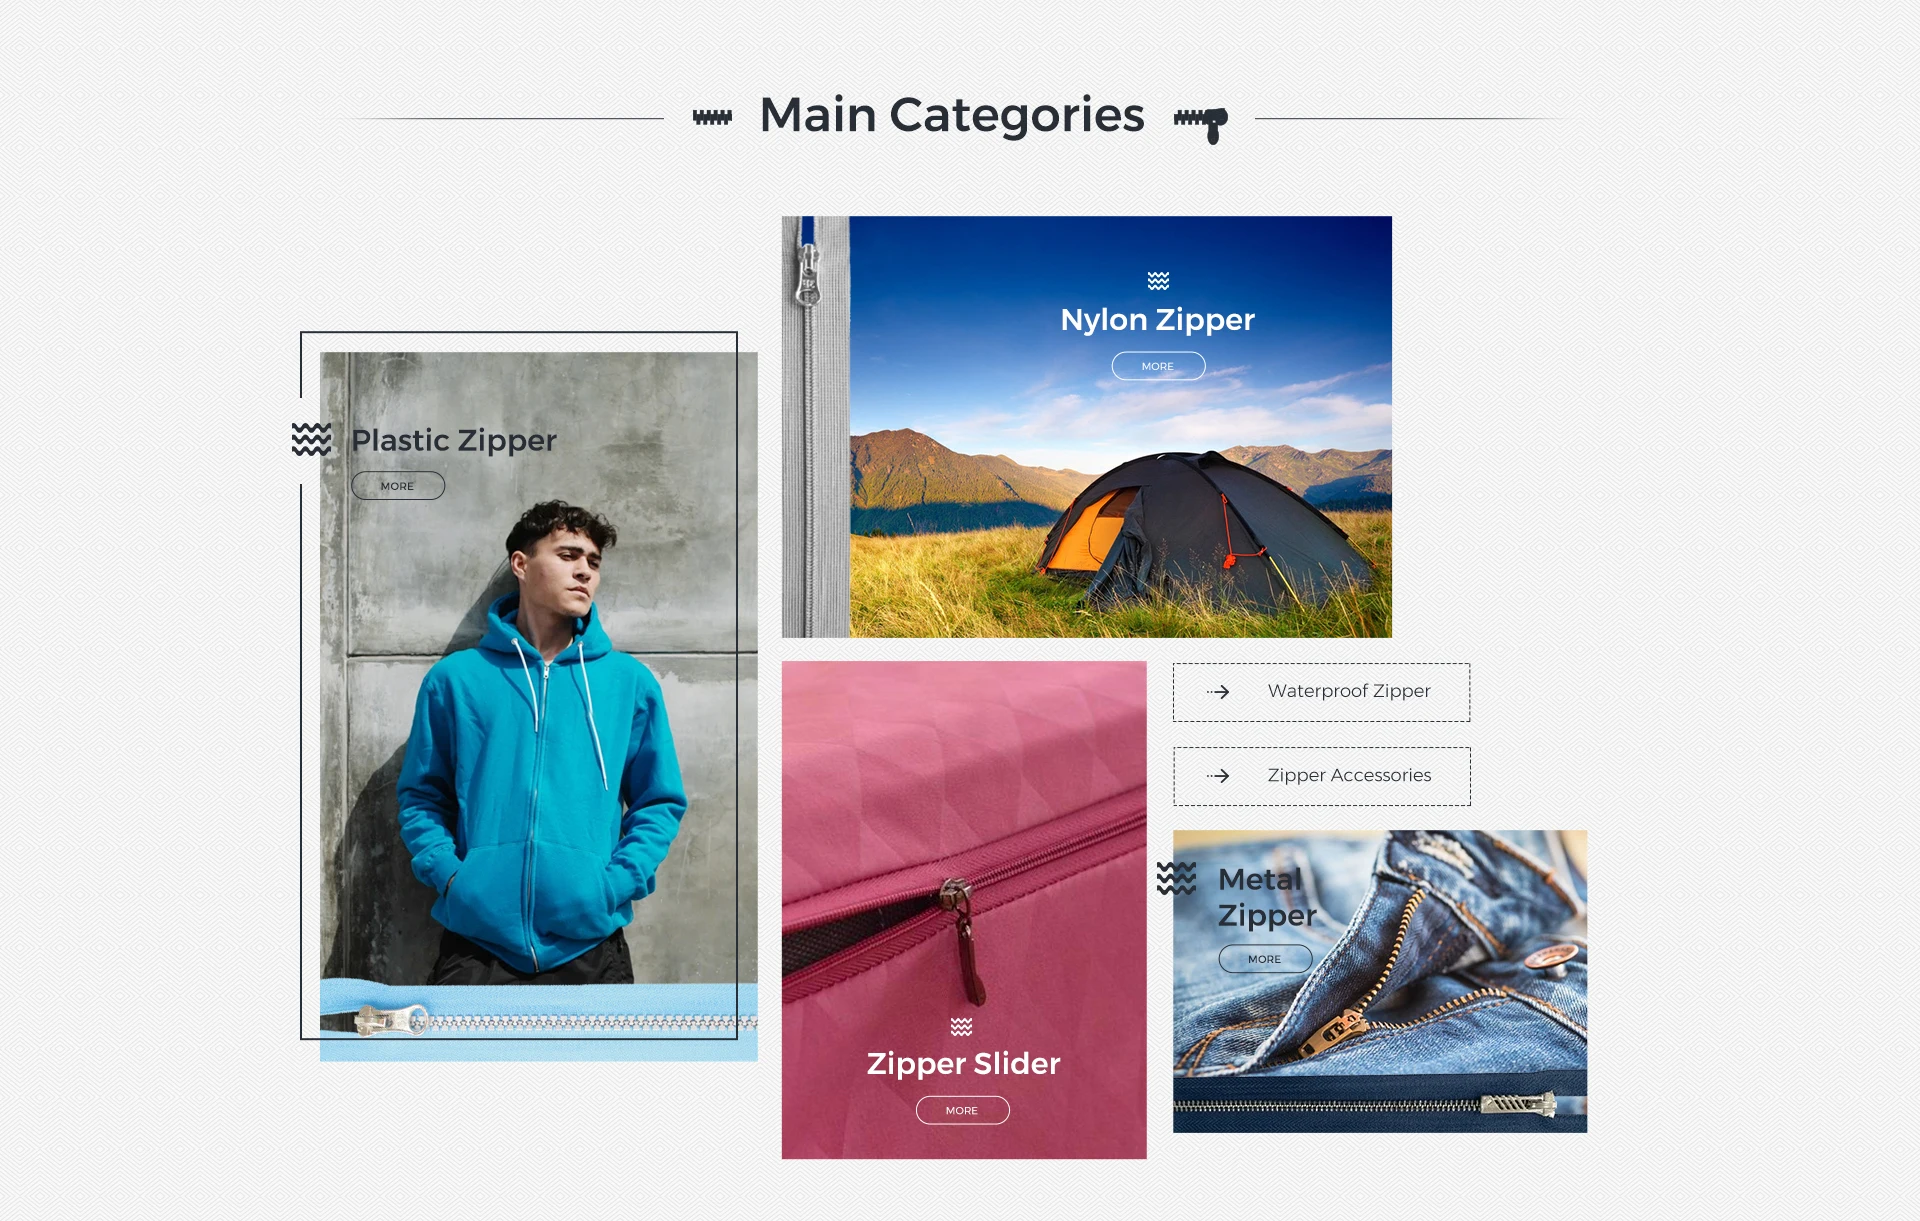Click the zipper teeth icon left of heading
1920x1221 pixels.
[712, 118]
